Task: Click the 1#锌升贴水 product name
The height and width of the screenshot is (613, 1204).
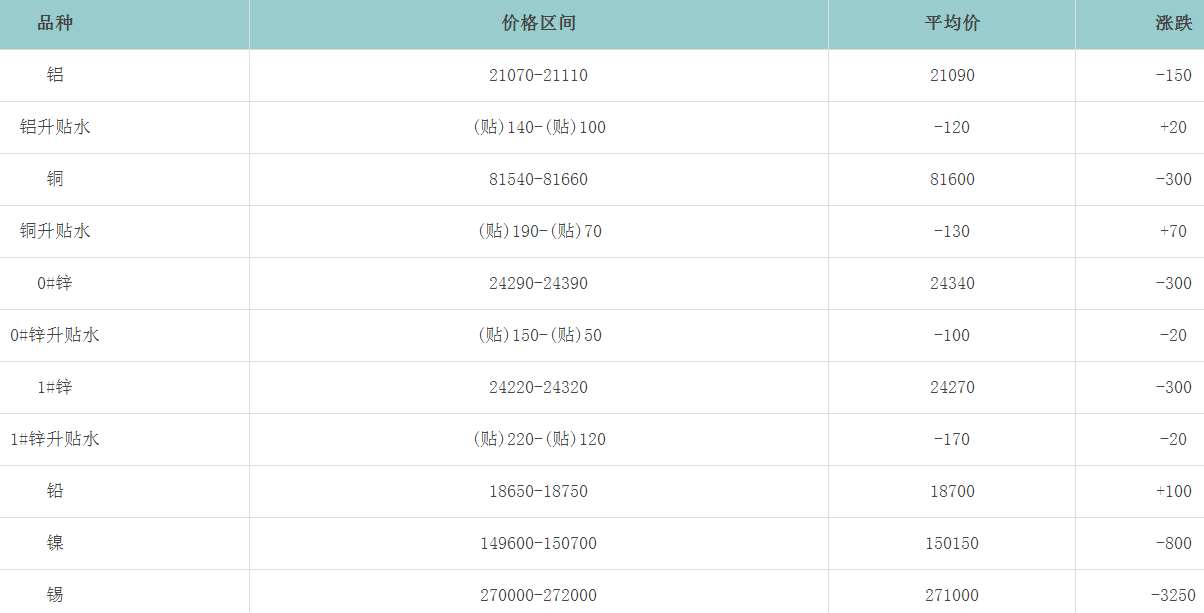Action: pos(55,439)
